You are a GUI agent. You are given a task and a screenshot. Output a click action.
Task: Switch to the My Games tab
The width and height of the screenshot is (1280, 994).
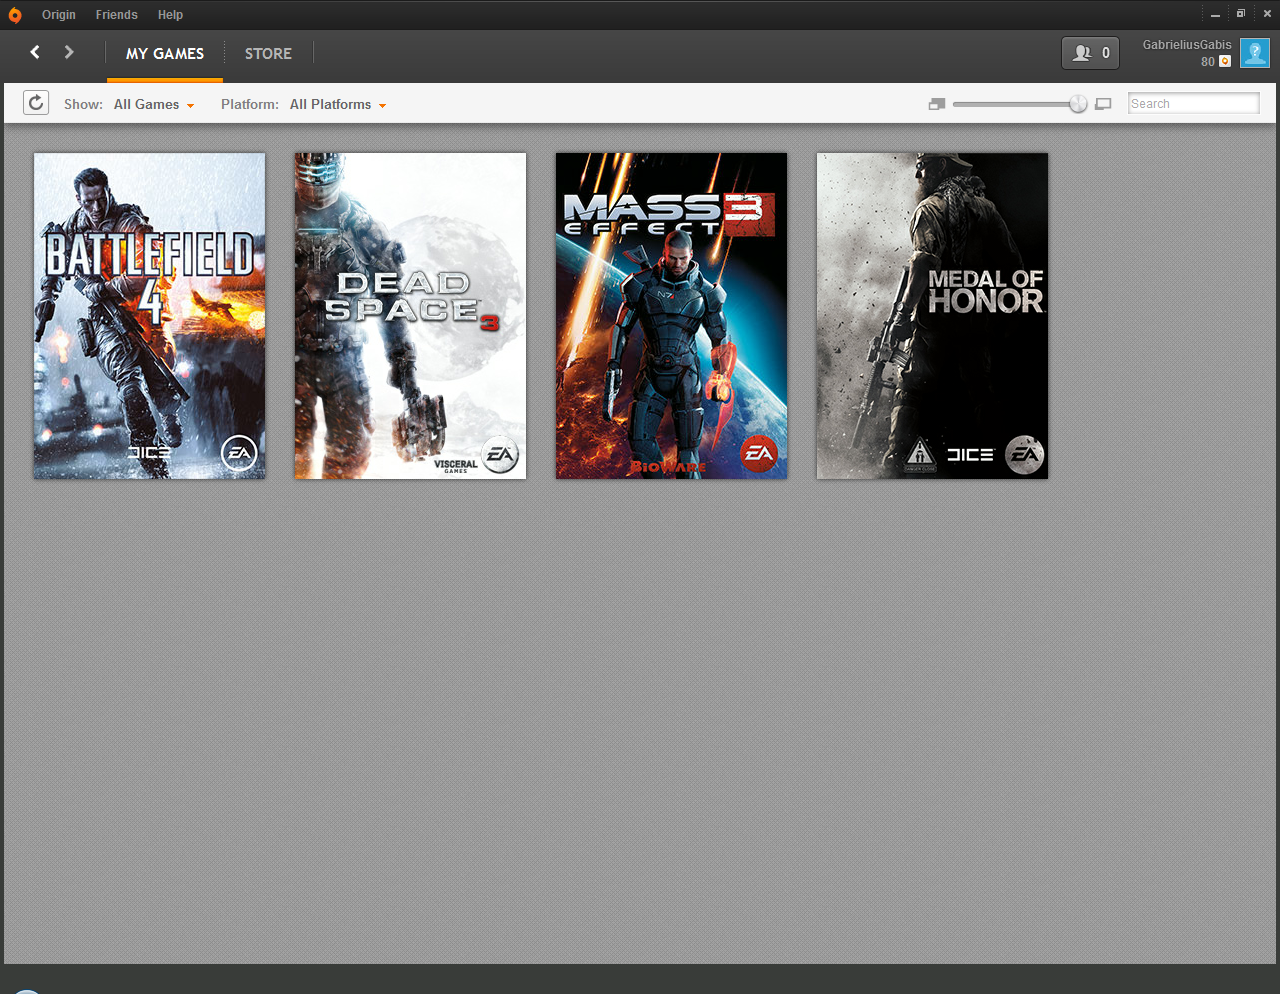click(165, 54)
